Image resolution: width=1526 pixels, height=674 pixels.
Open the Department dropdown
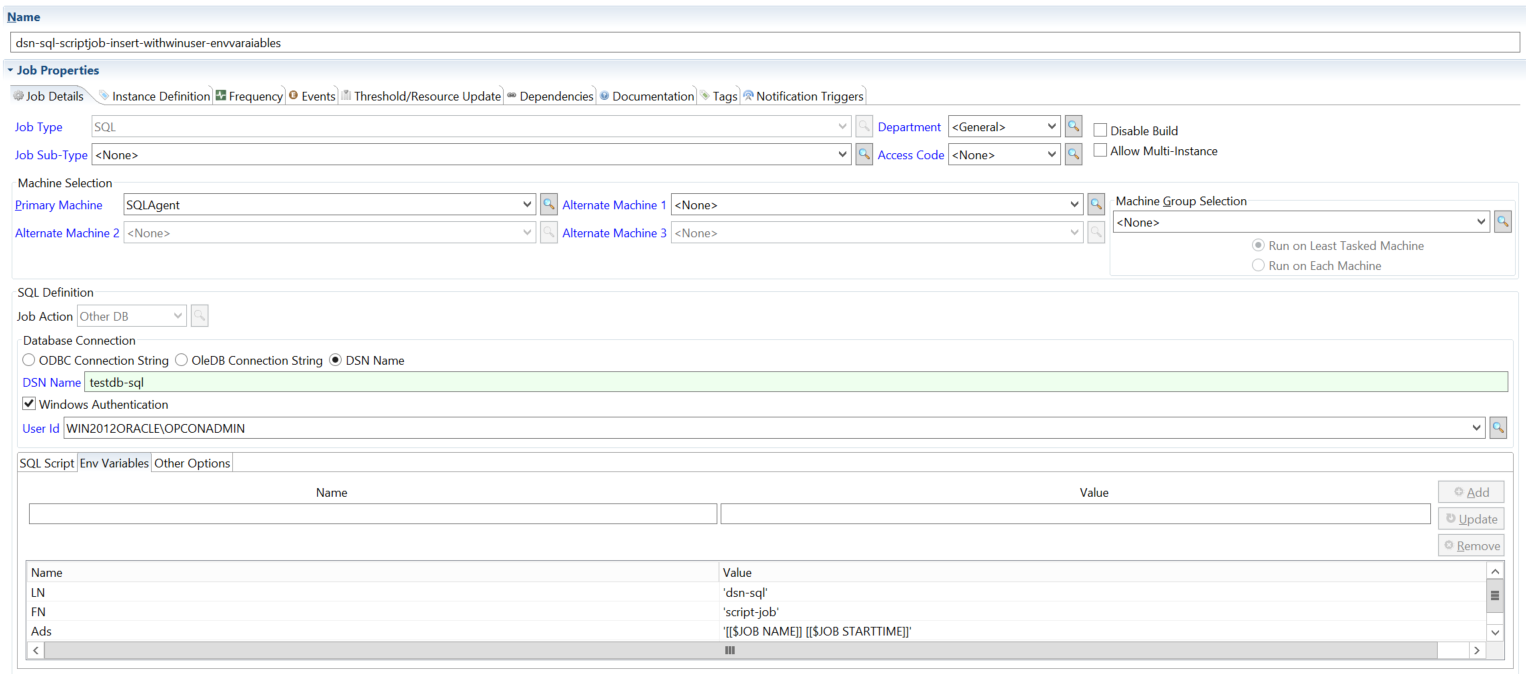click(1052, 127)
